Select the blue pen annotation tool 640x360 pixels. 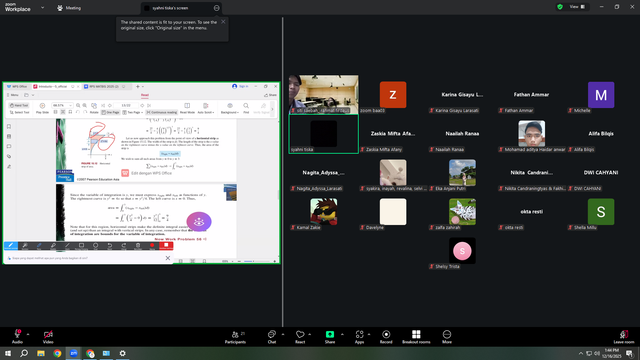point(39,246)
